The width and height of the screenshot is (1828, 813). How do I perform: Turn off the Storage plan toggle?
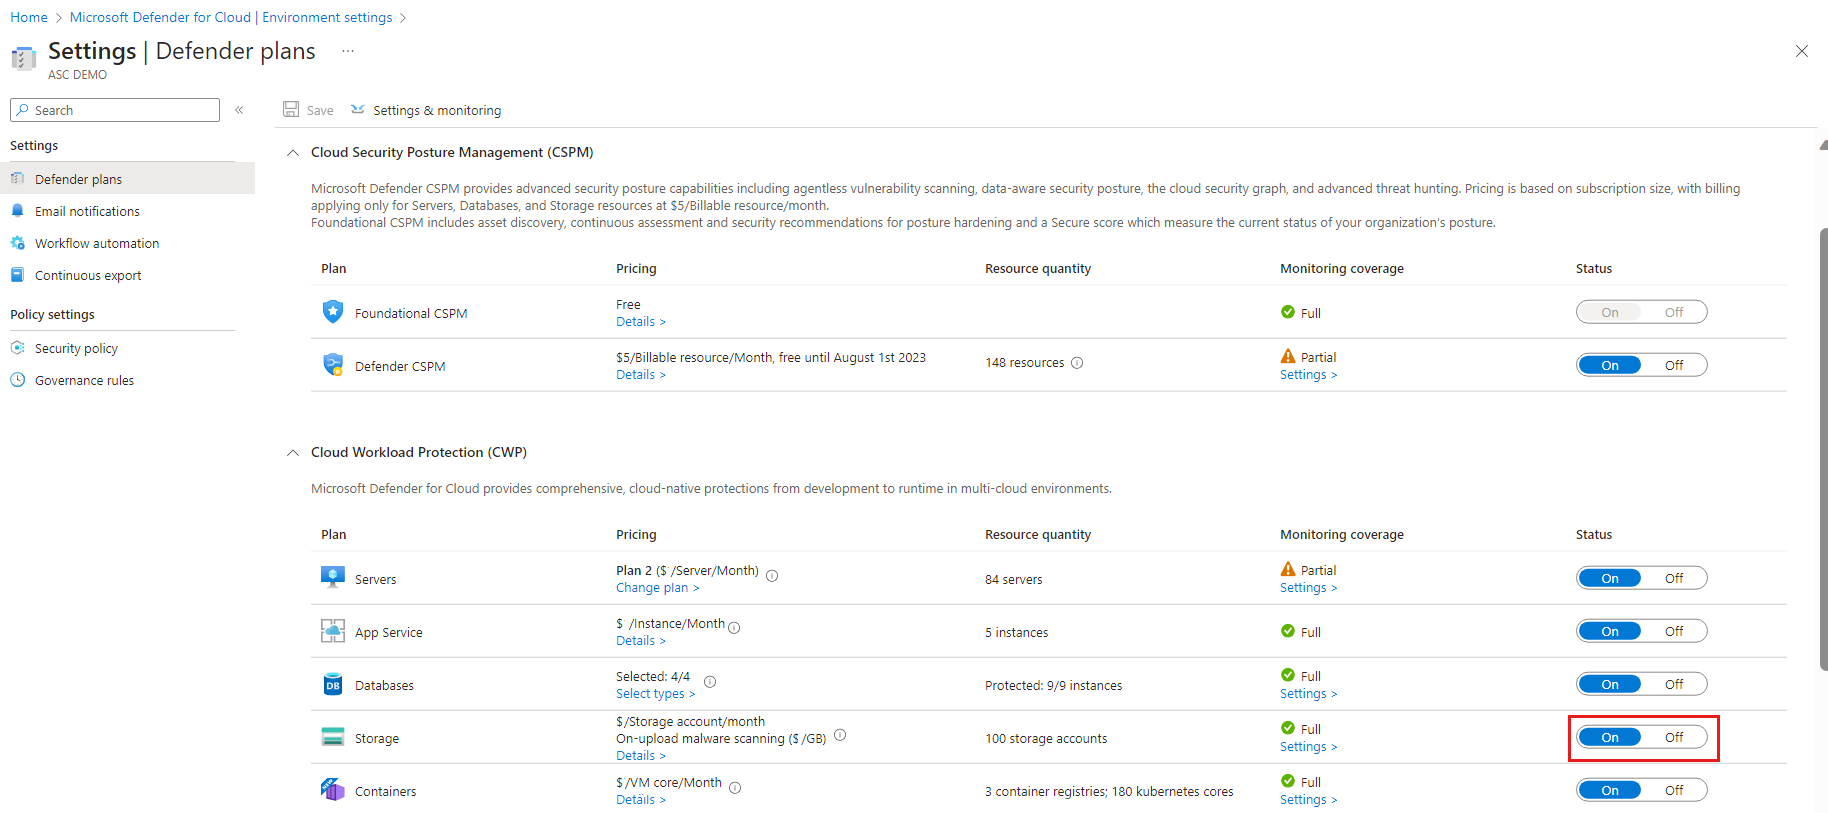point(1673,737)
